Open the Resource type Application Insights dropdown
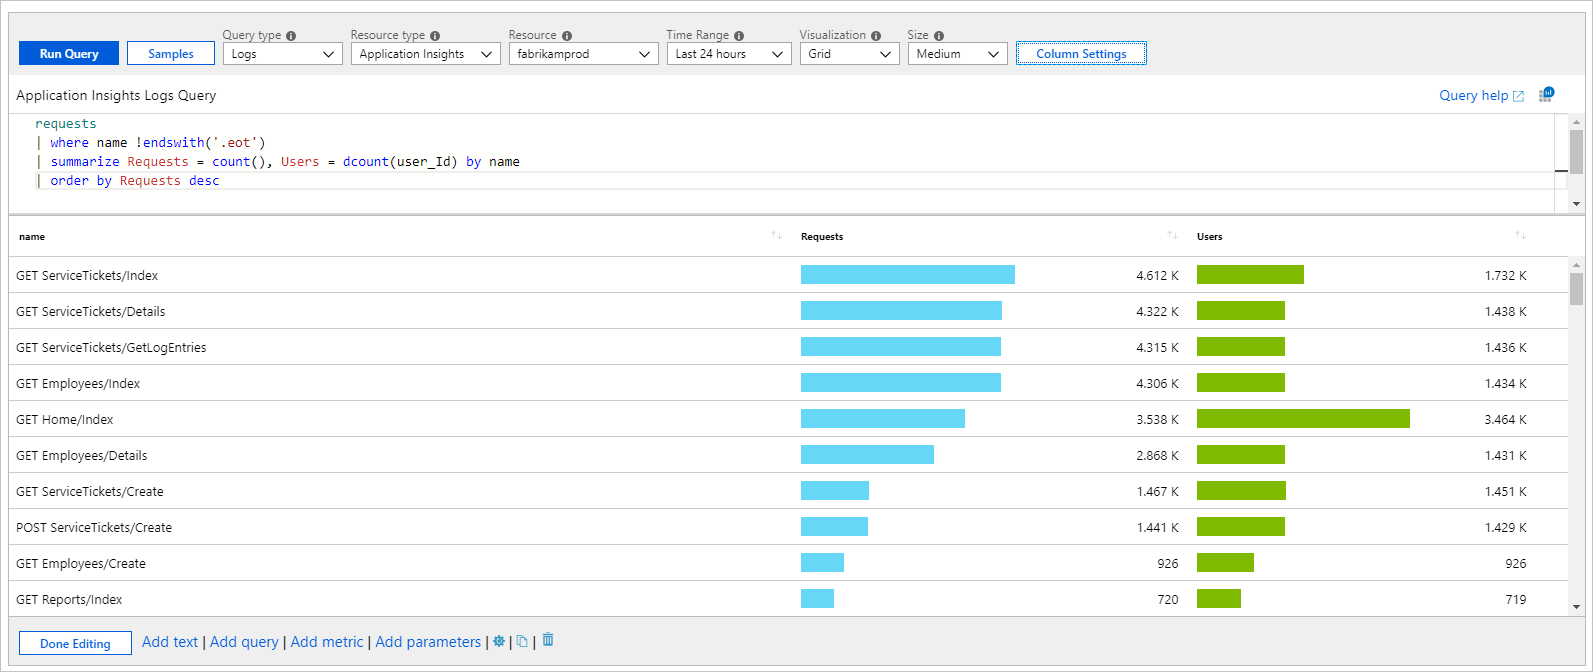The width and height of the screenshot is (1593, 672). tap(426, 54)
